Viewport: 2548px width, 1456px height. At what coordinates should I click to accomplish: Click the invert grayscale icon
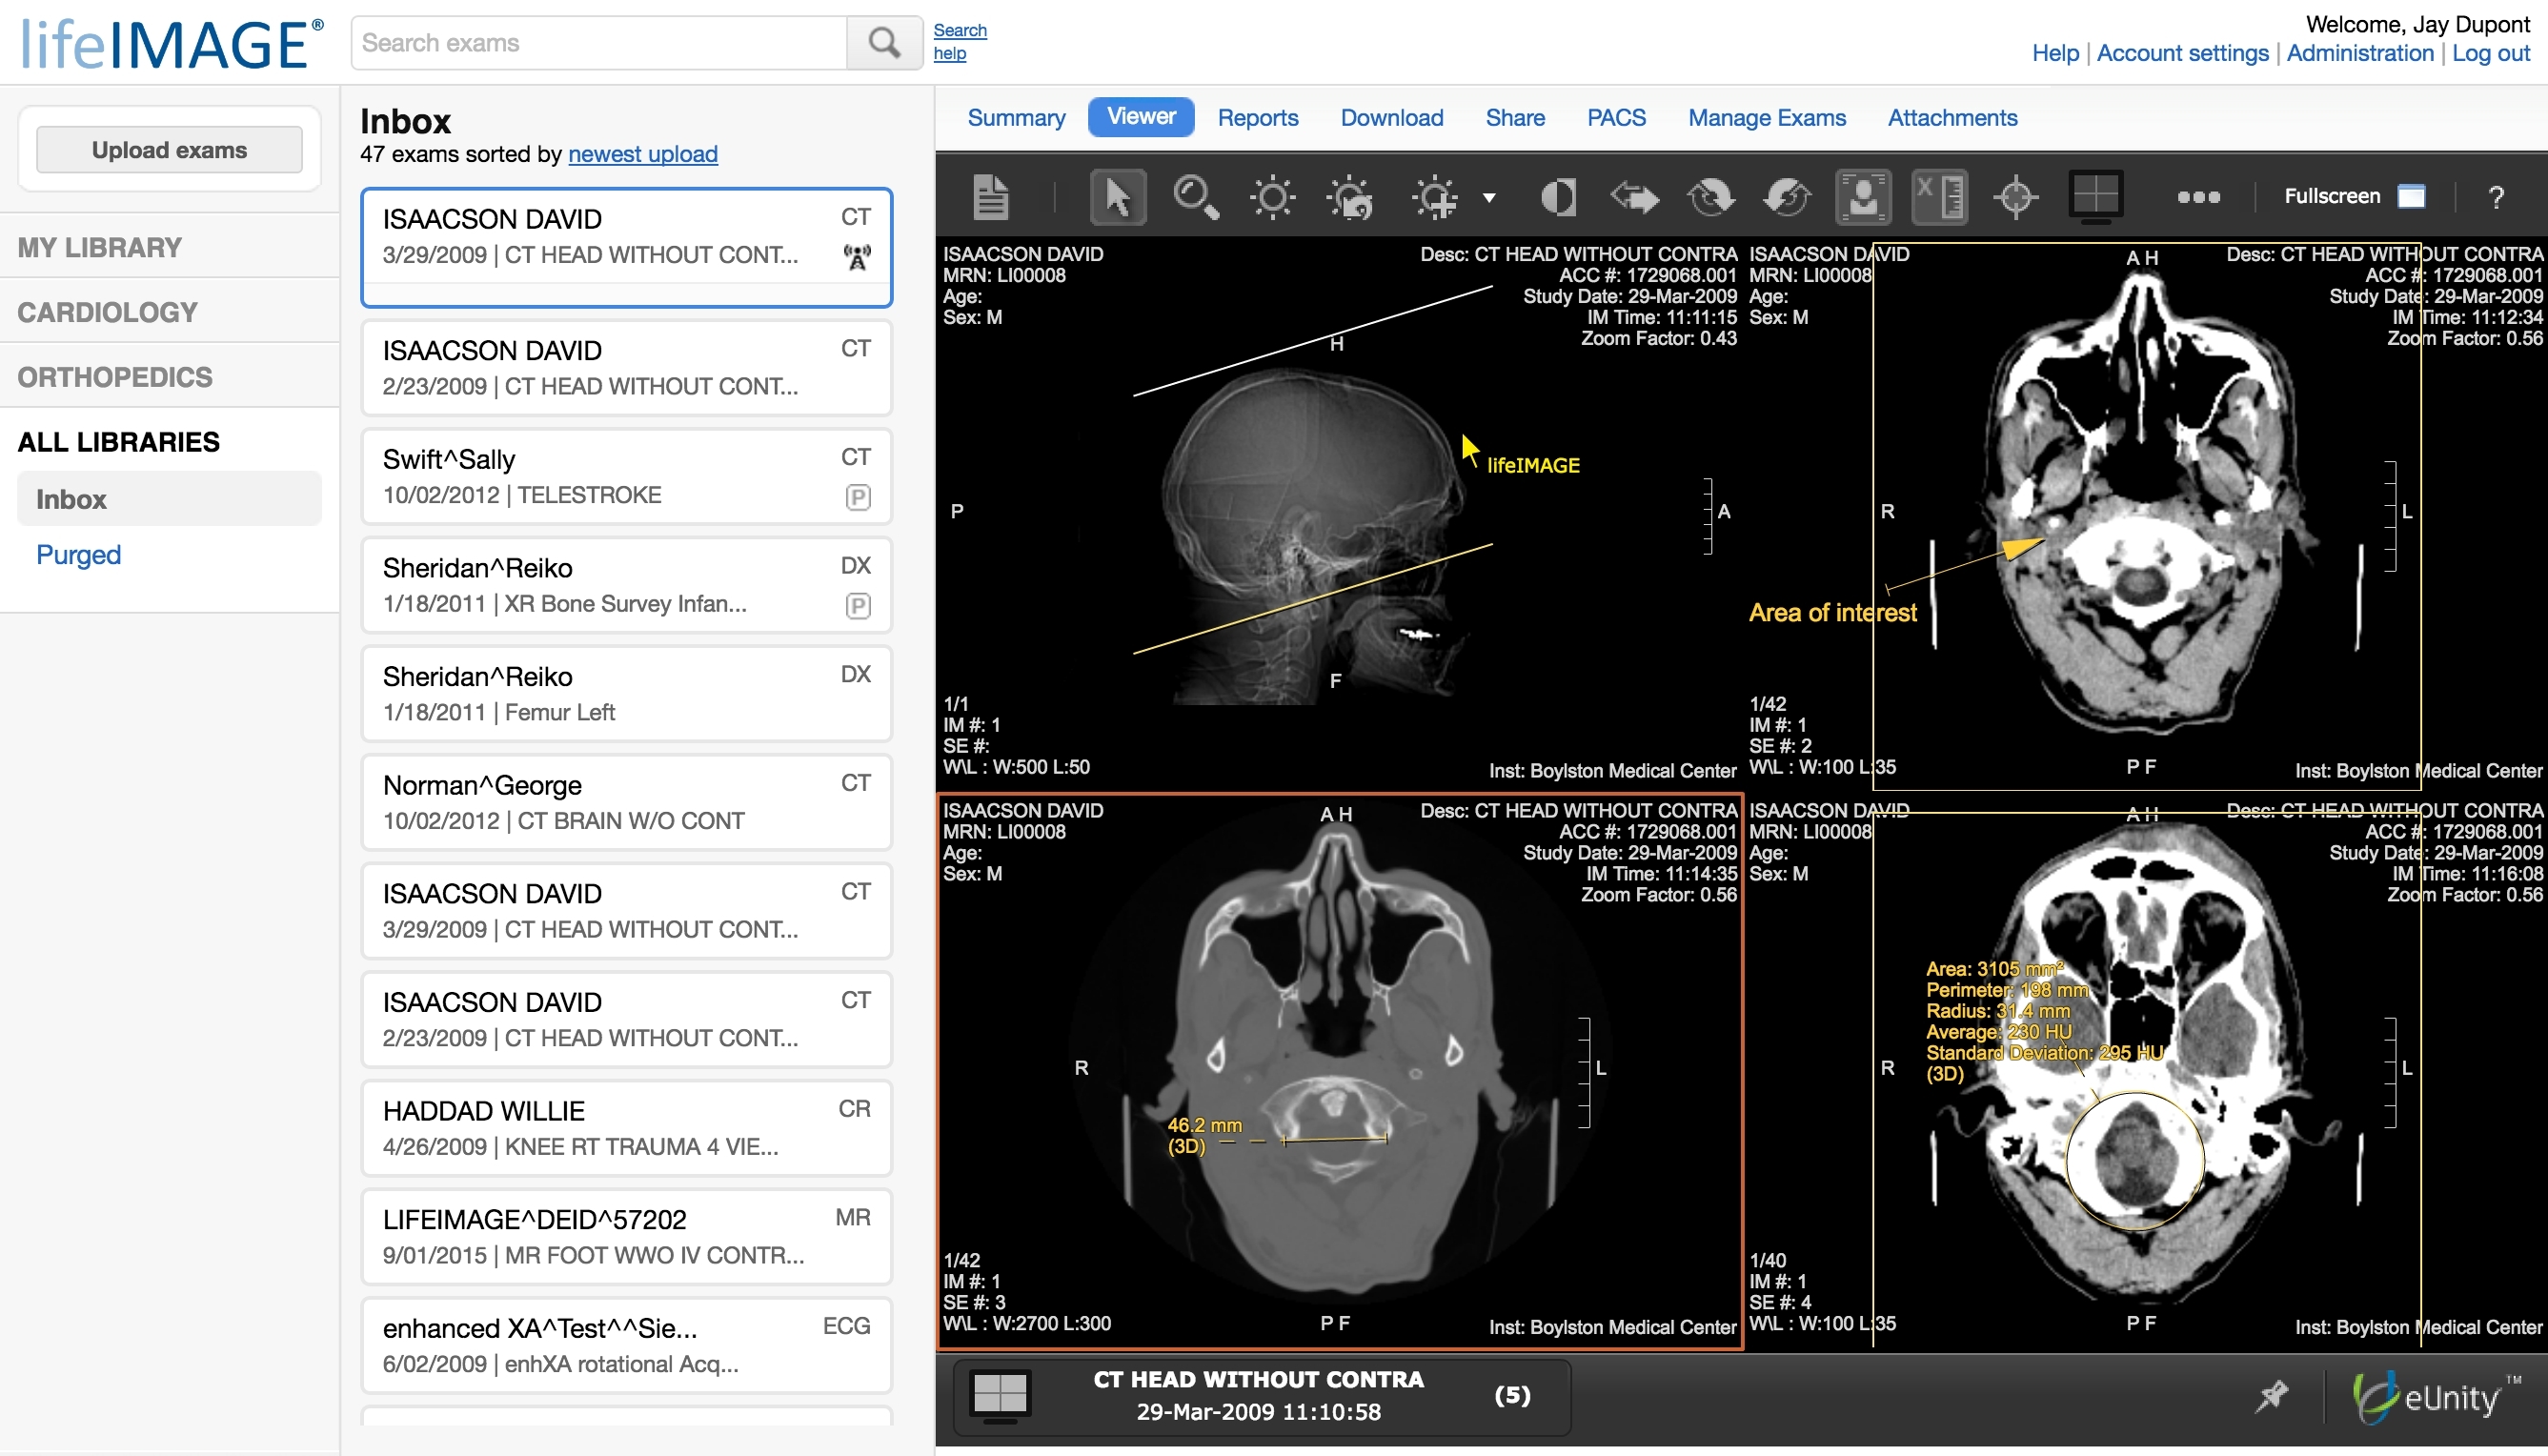tap(1558, 197)
